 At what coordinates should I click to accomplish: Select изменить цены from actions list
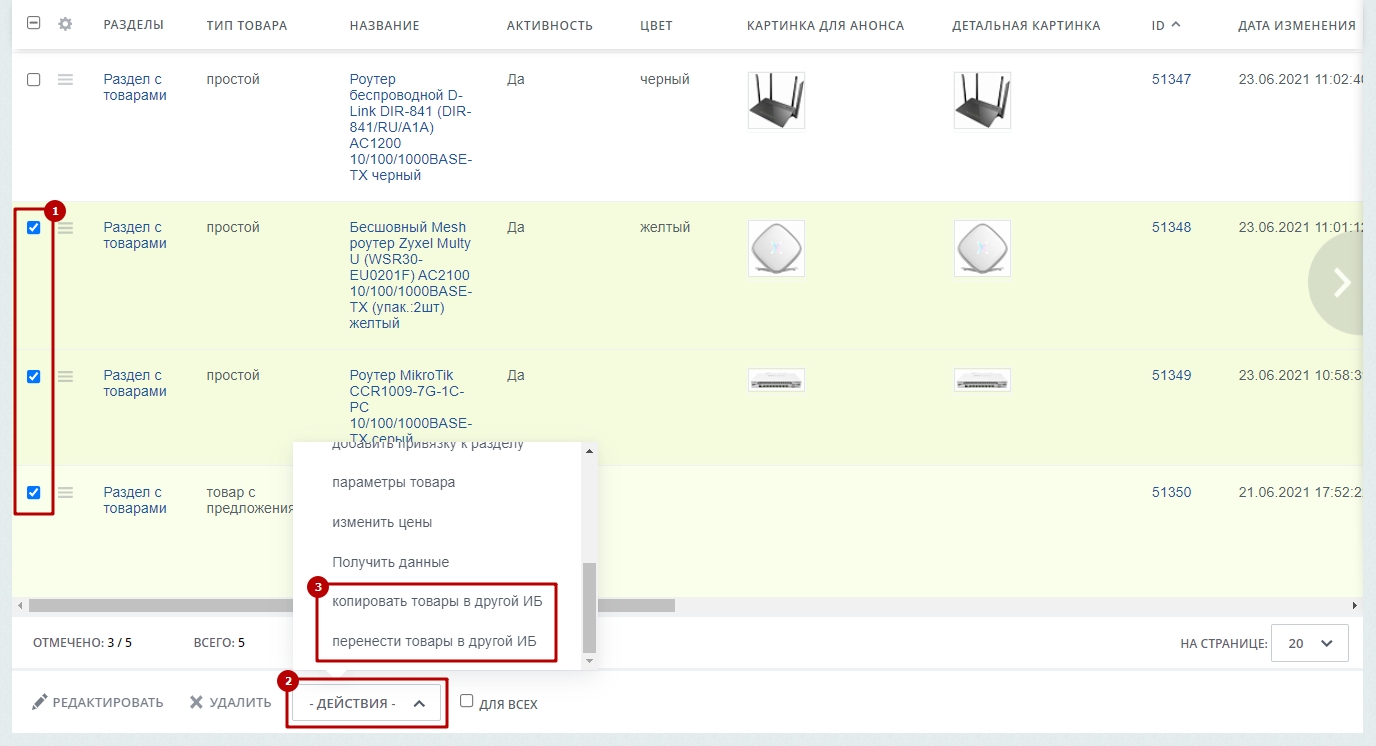pyautogui.click(x=382, y=522)
